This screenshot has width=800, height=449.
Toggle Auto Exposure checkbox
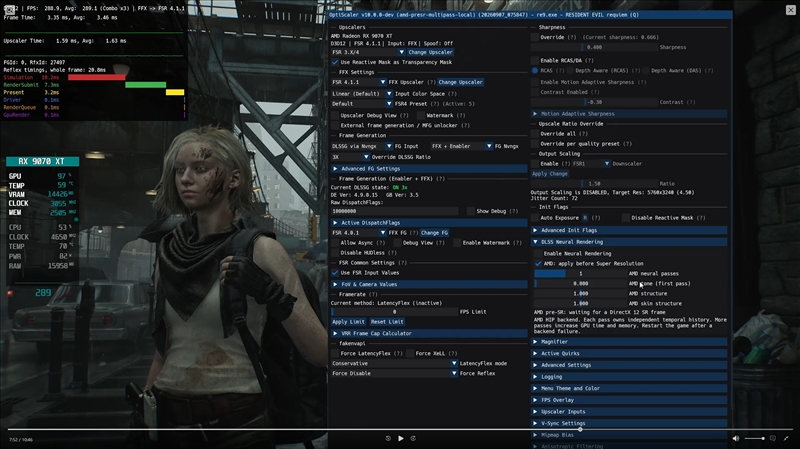click(x=535, y=218)
